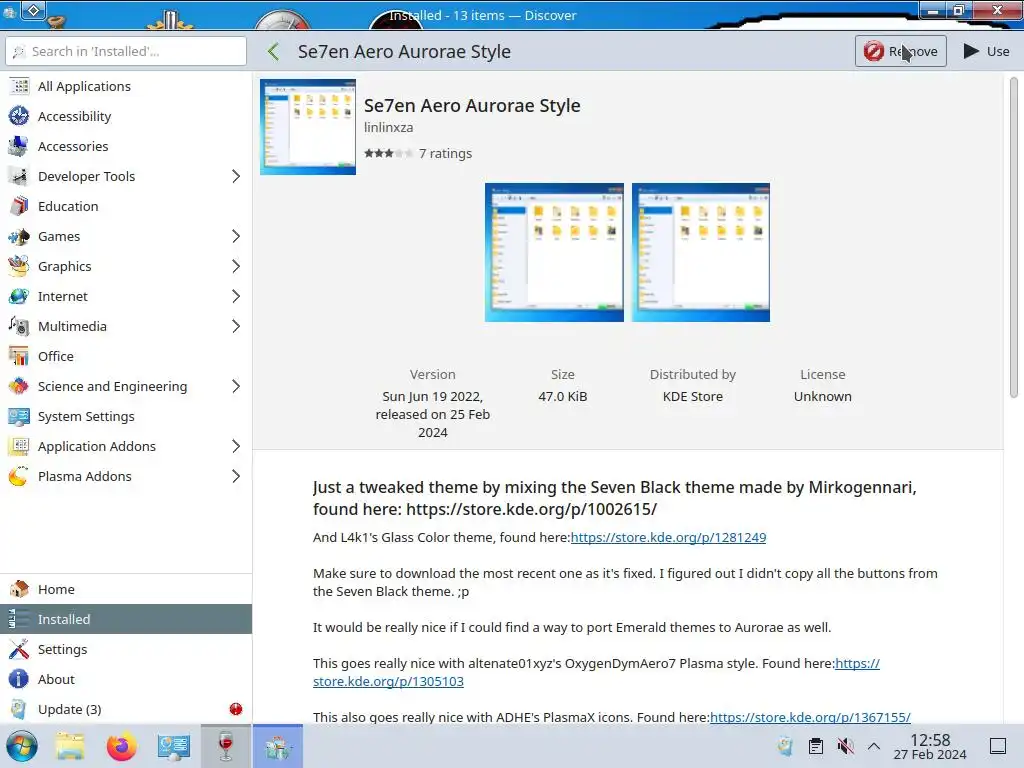The width and height of the screenshot is (1024, 768).
Task: Open the Update (3) page
Action: click(x=126, y=709)
